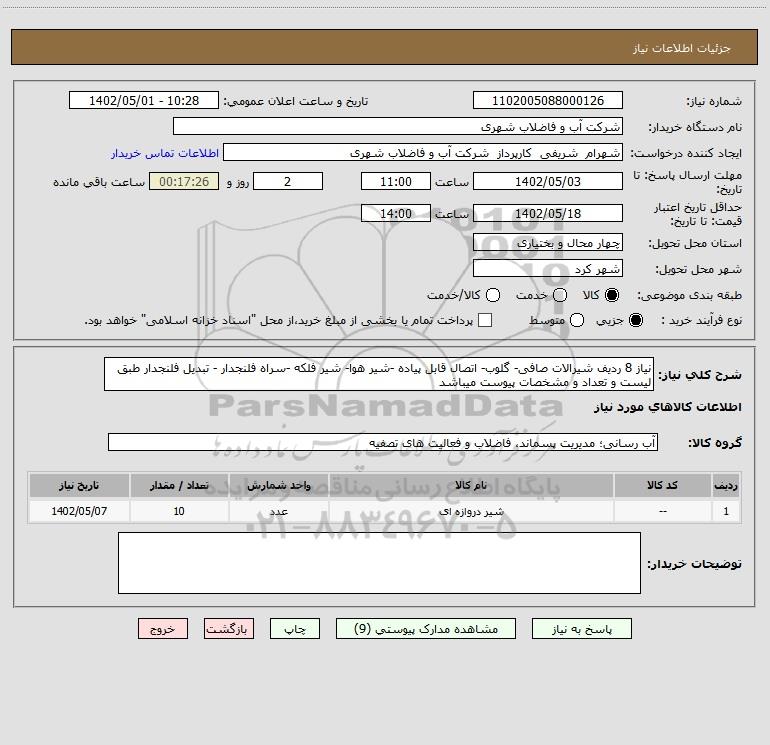
Task: Click the general need description text box
Action: pos(379,374)
